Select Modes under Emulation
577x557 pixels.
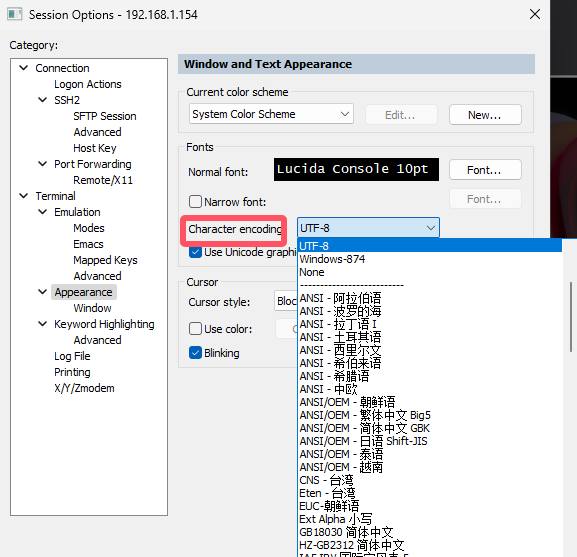89,228
